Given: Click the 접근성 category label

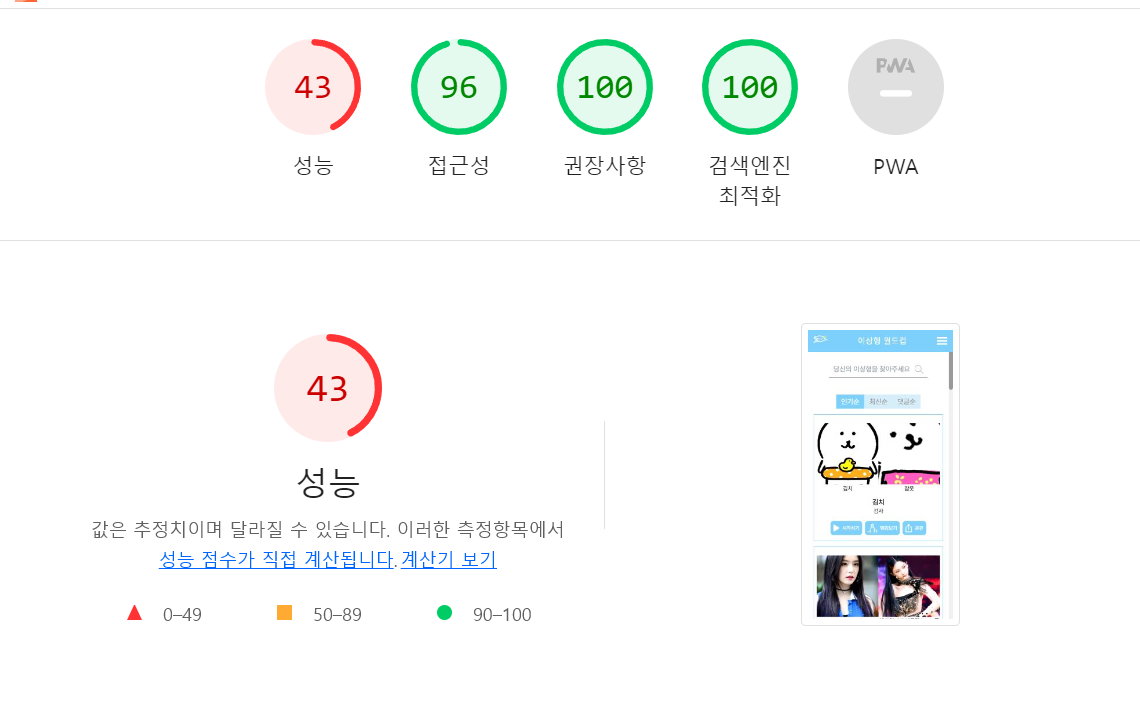Looking at the screenshot, I should point(459,166).
